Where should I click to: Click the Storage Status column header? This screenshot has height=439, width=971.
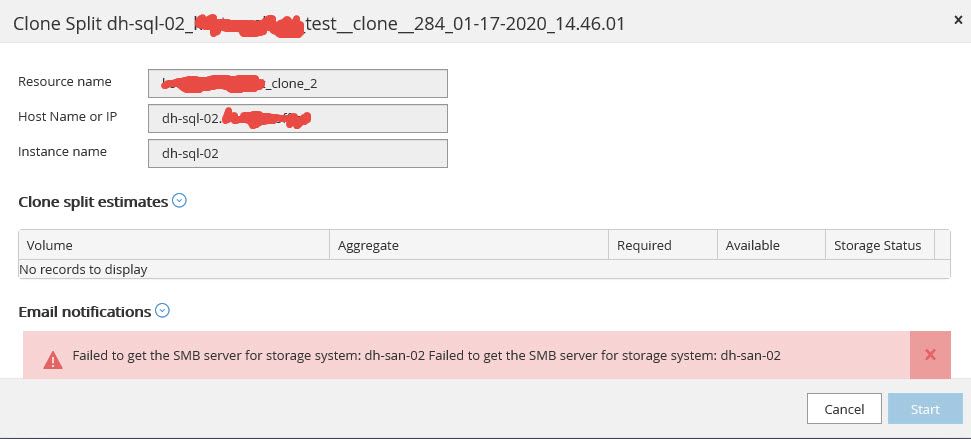[x=878, y=245]
